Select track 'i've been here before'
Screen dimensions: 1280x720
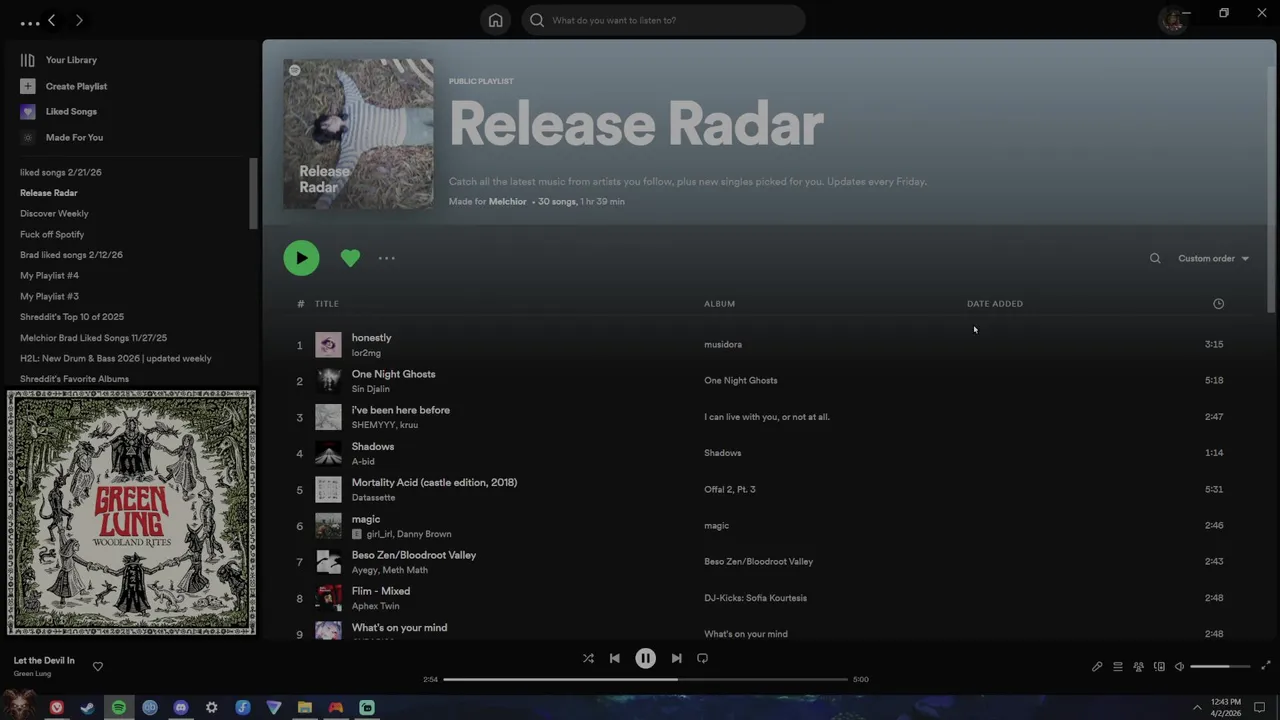click(400, 410)
